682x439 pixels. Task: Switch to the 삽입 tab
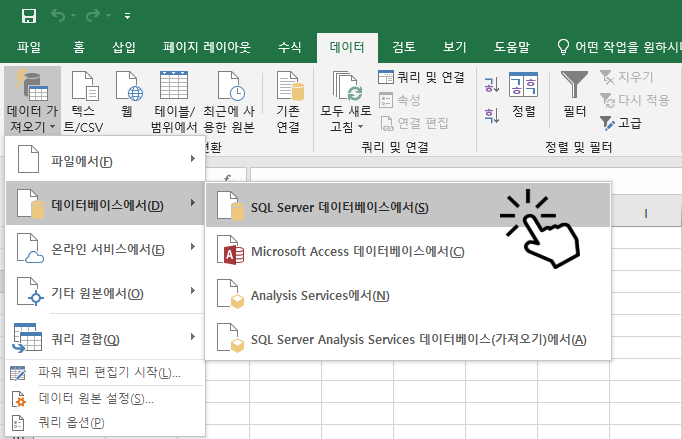[x=124, y=47]
